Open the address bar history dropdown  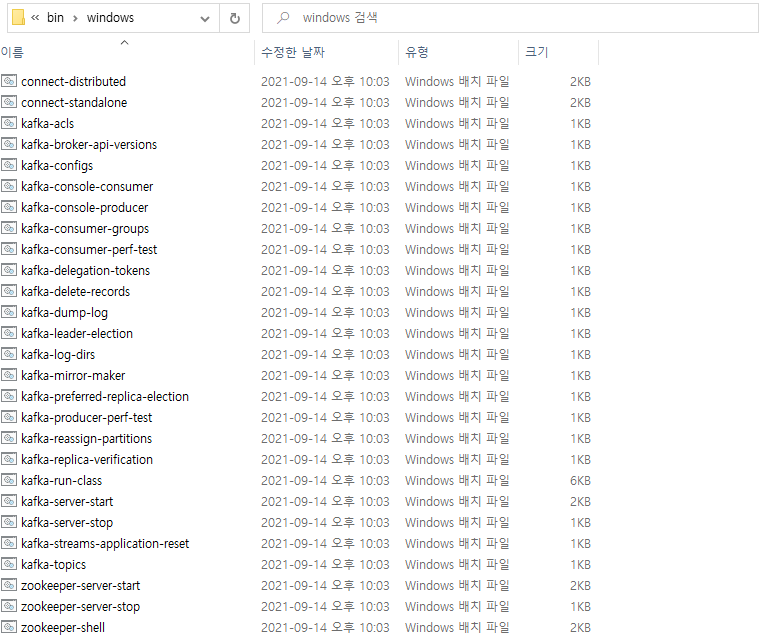point(205,18)
